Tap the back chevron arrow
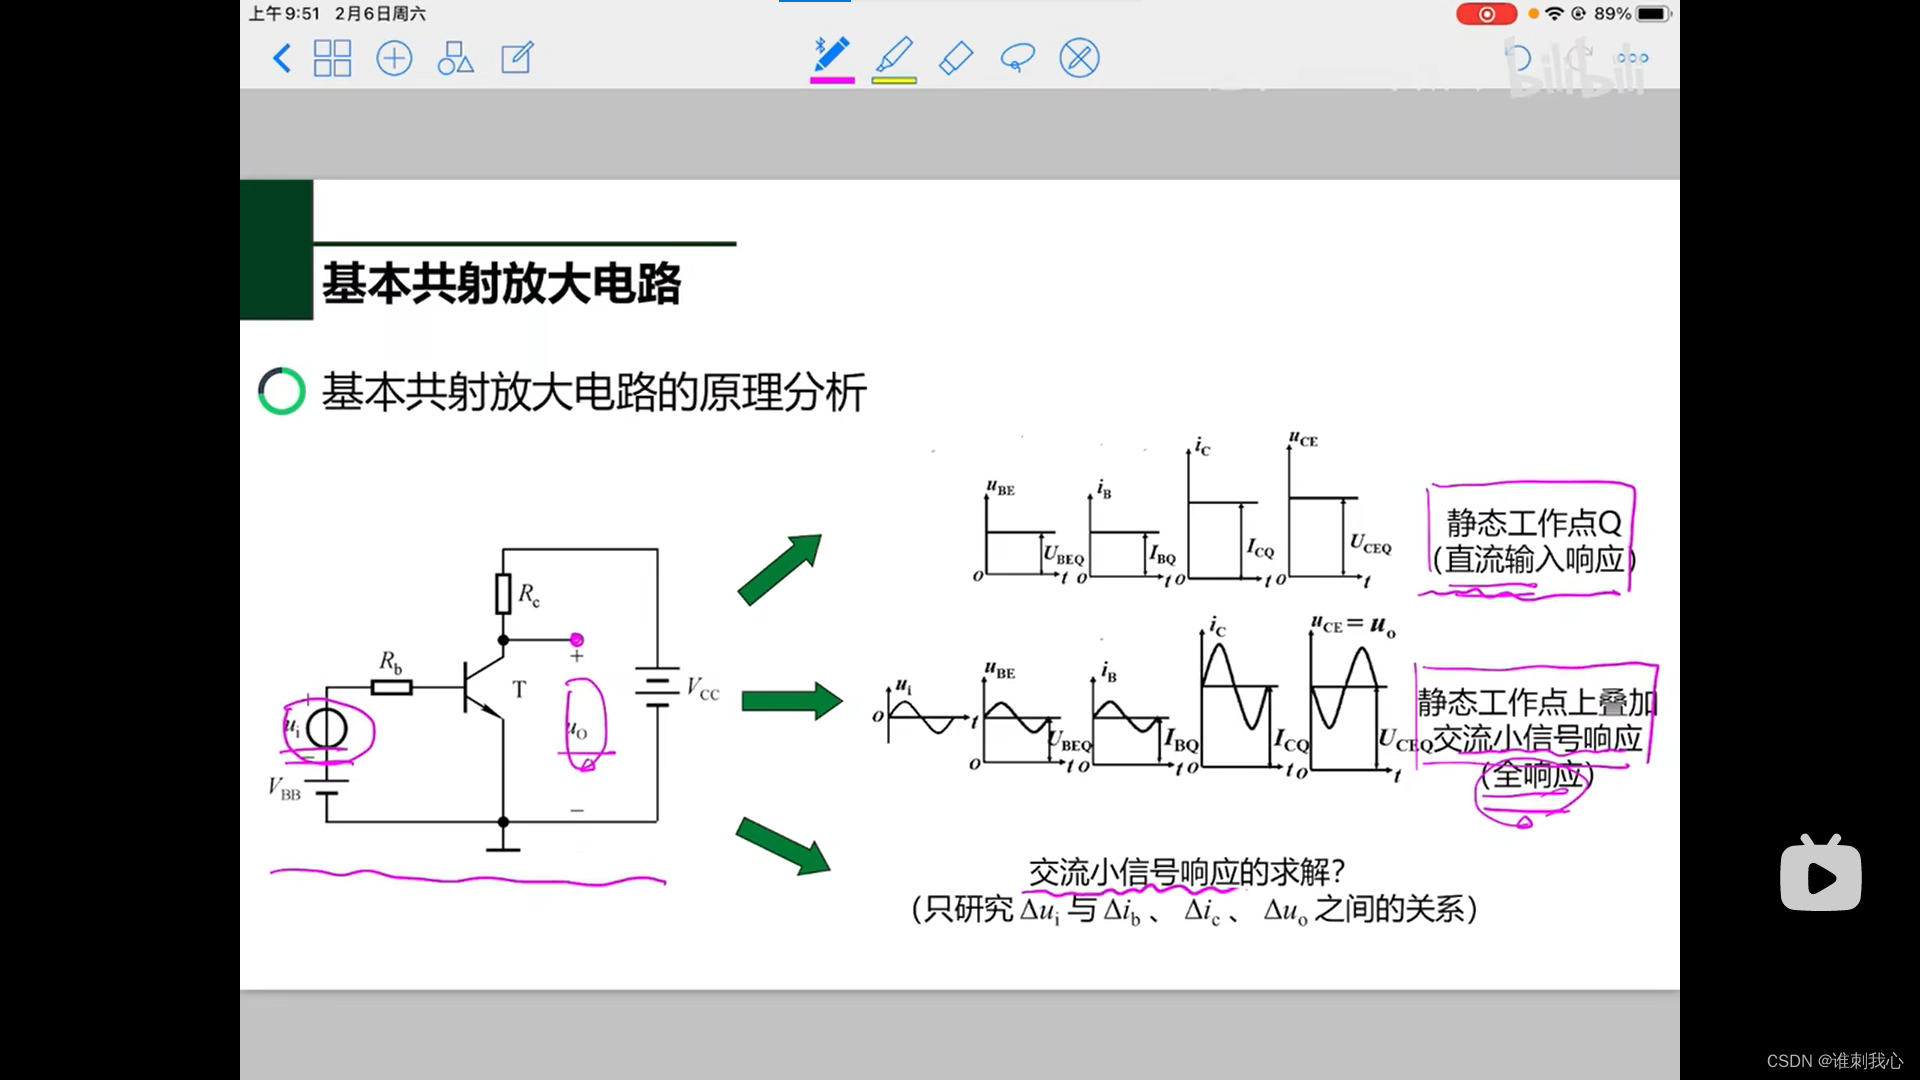The image size is (1920, 1080). (282, 58)
